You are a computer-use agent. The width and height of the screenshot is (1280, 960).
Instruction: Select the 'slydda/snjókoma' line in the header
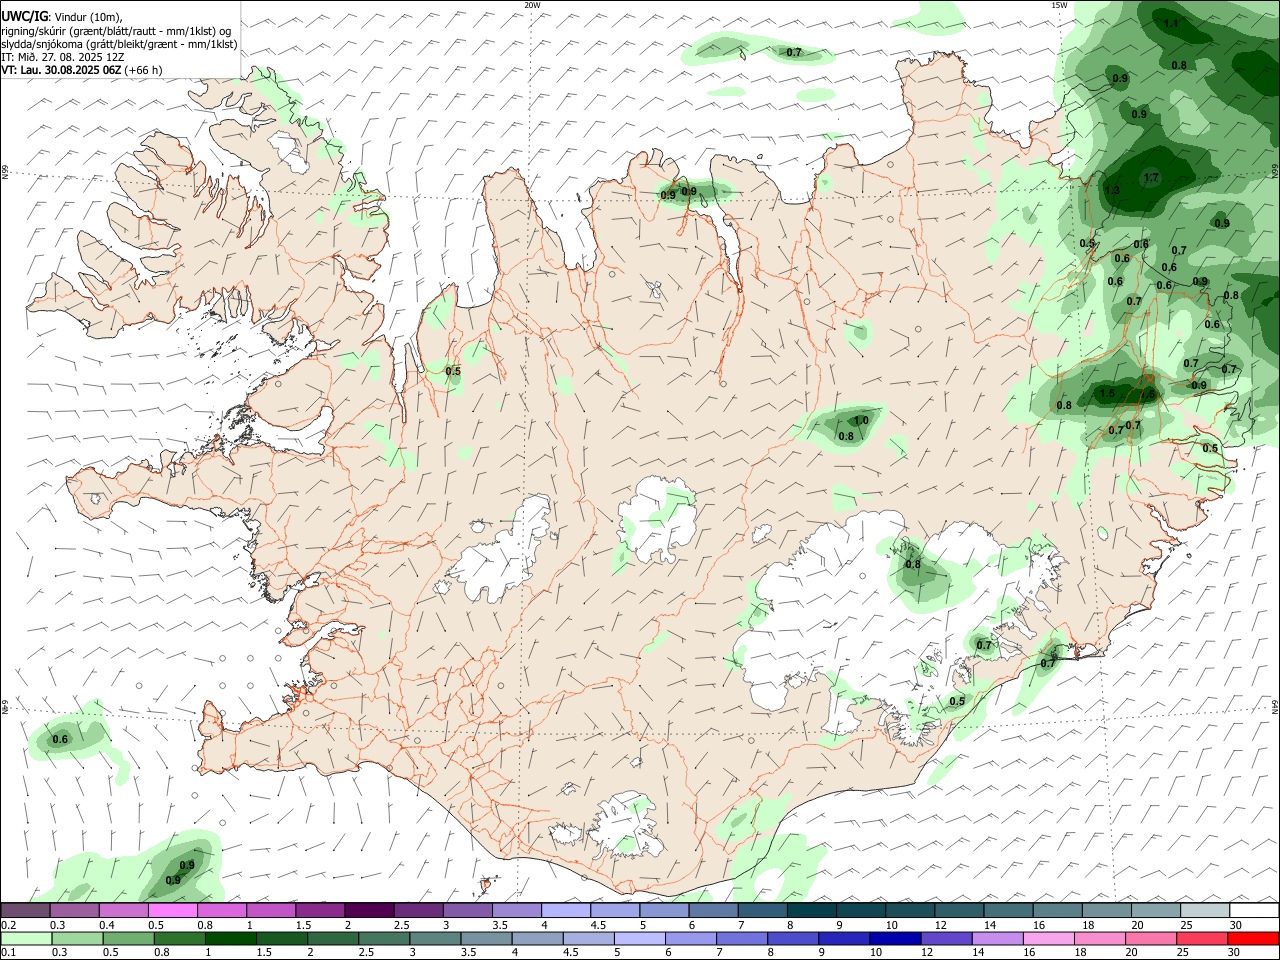click(119, 44)
